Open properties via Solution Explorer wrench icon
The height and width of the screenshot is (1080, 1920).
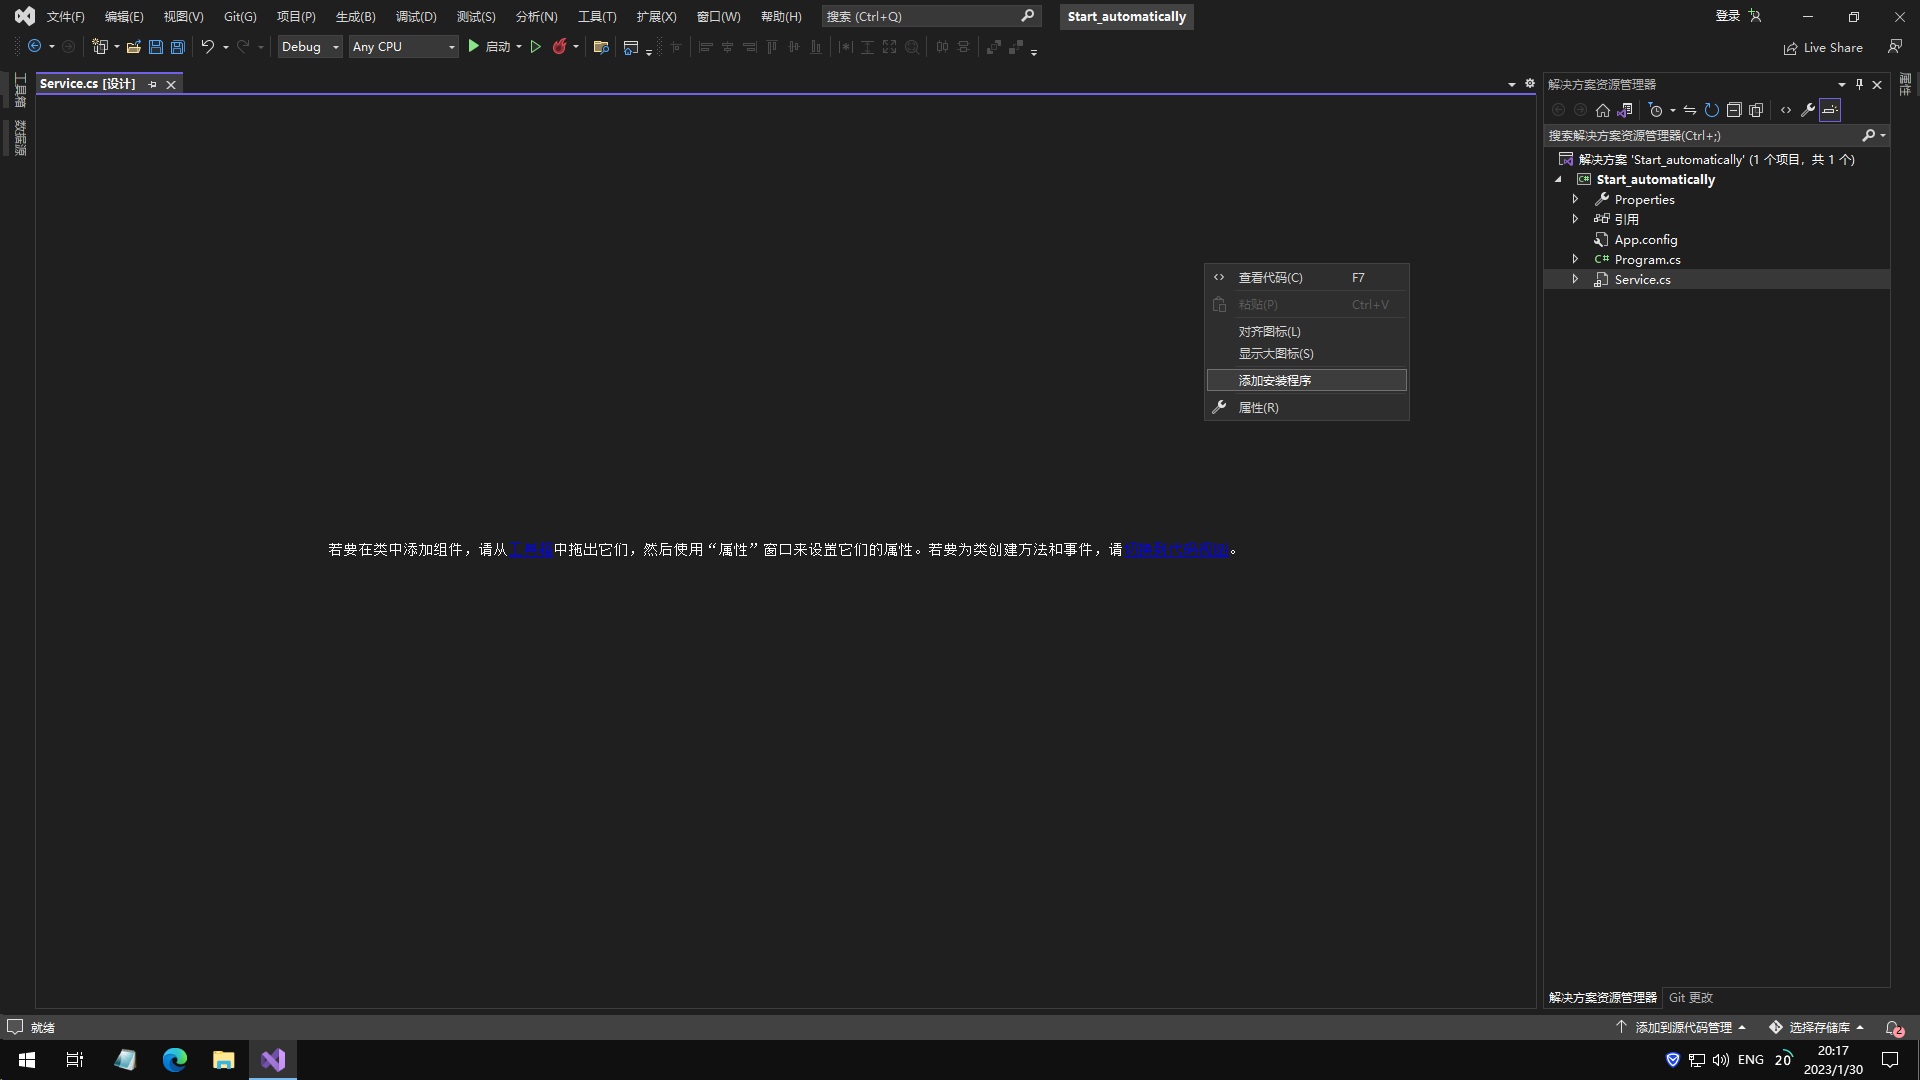(1808, 110)
